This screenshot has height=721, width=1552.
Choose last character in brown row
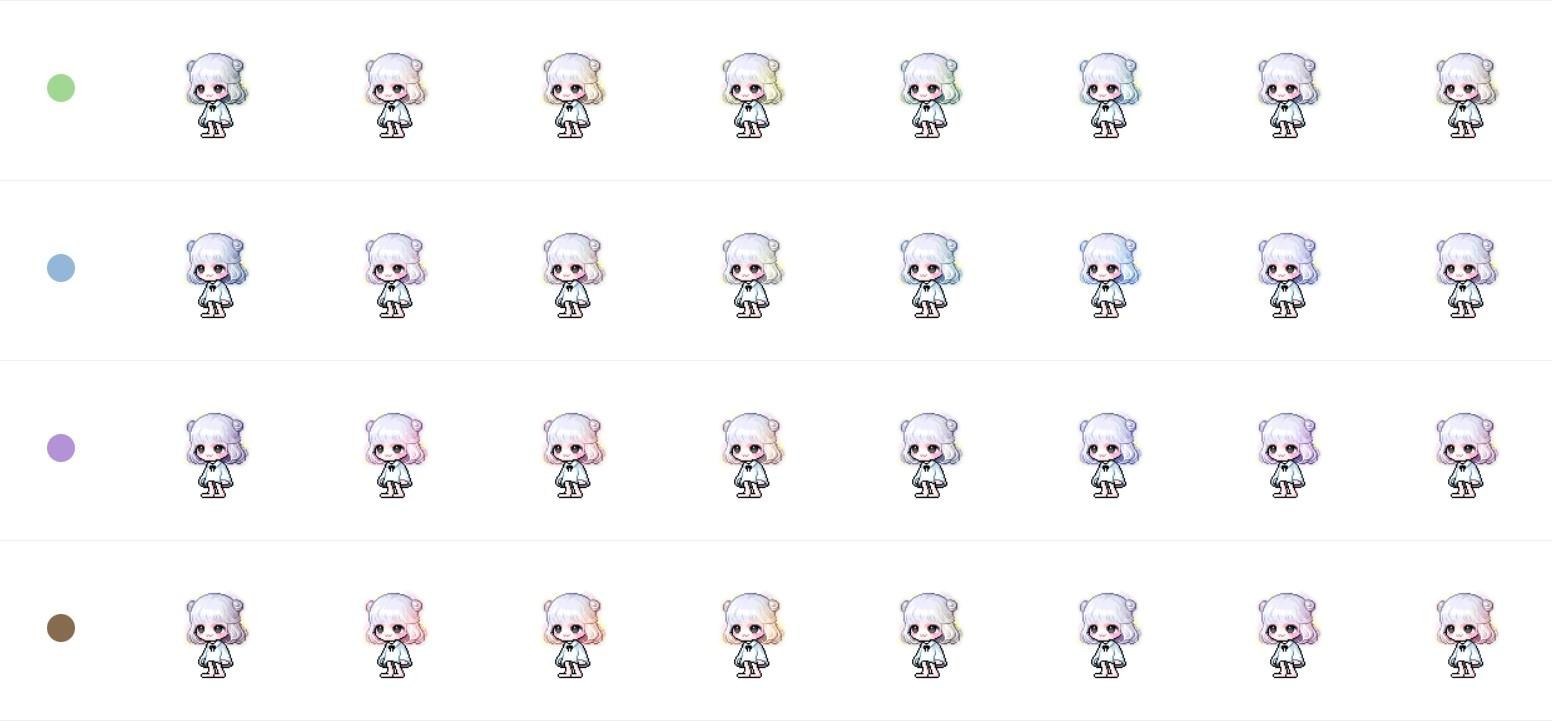[x=1466, y=635]
